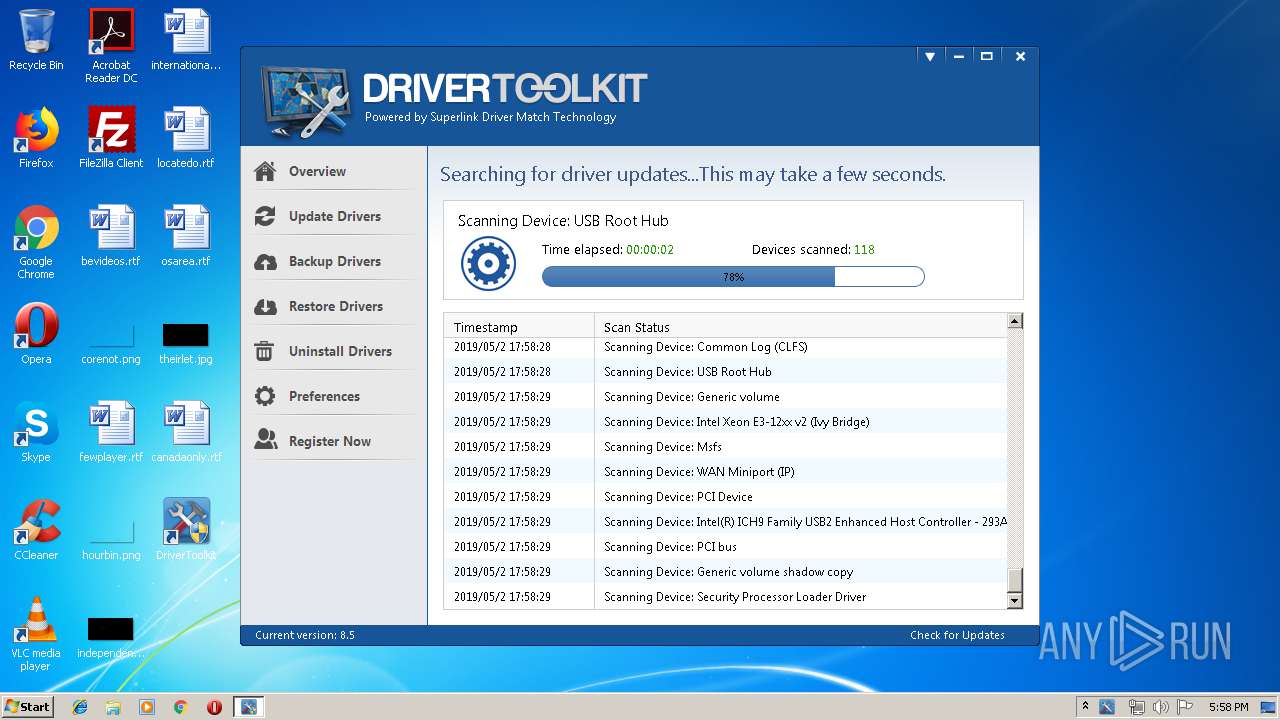Click the Timestamp column header
The height and width of the screenshot is (720, 1280).
tap(520, 327)
